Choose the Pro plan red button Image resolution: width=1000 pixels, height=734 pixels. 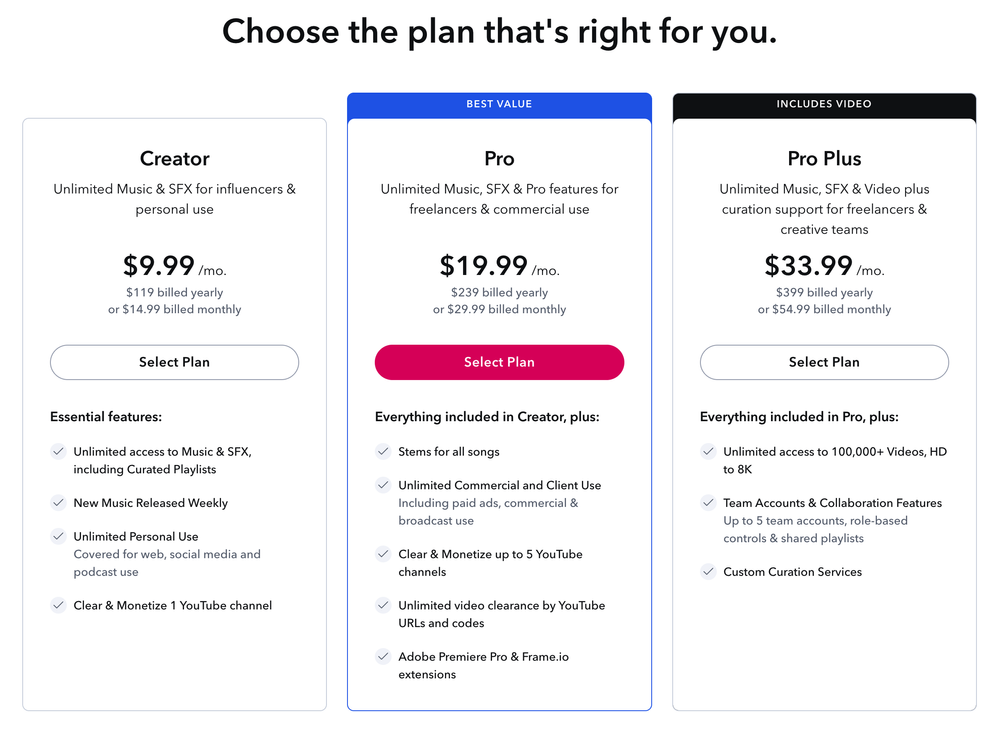pyautogui.click(x=499, y=362)
